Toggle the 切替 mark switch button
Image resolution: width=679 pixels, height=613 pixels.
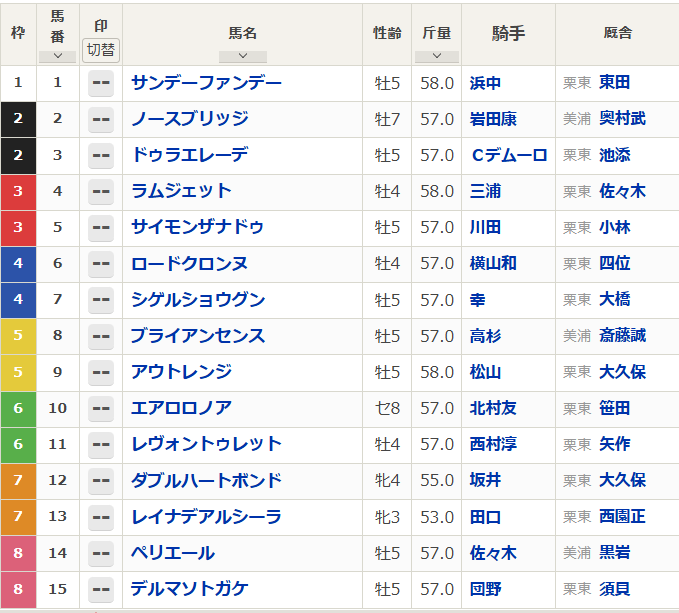tap(101, 50)
